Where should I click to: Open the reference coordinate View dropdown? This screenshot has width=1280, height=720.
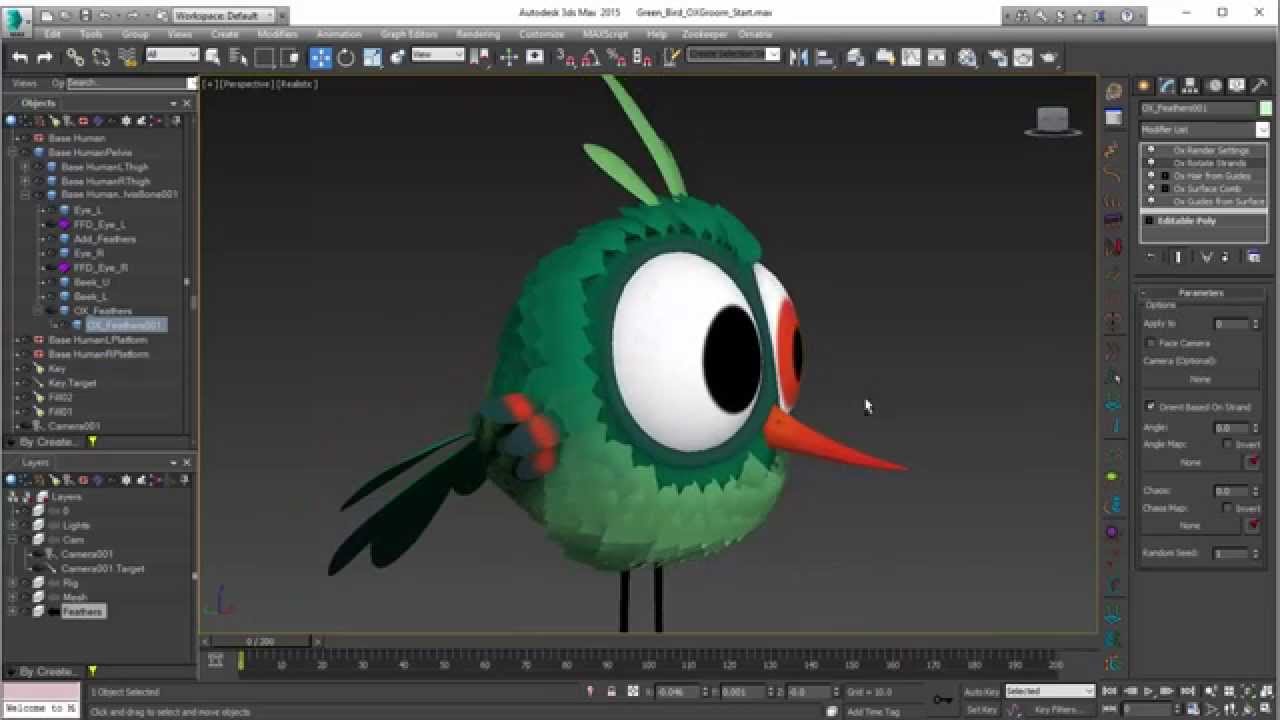(x=438, y=55)
